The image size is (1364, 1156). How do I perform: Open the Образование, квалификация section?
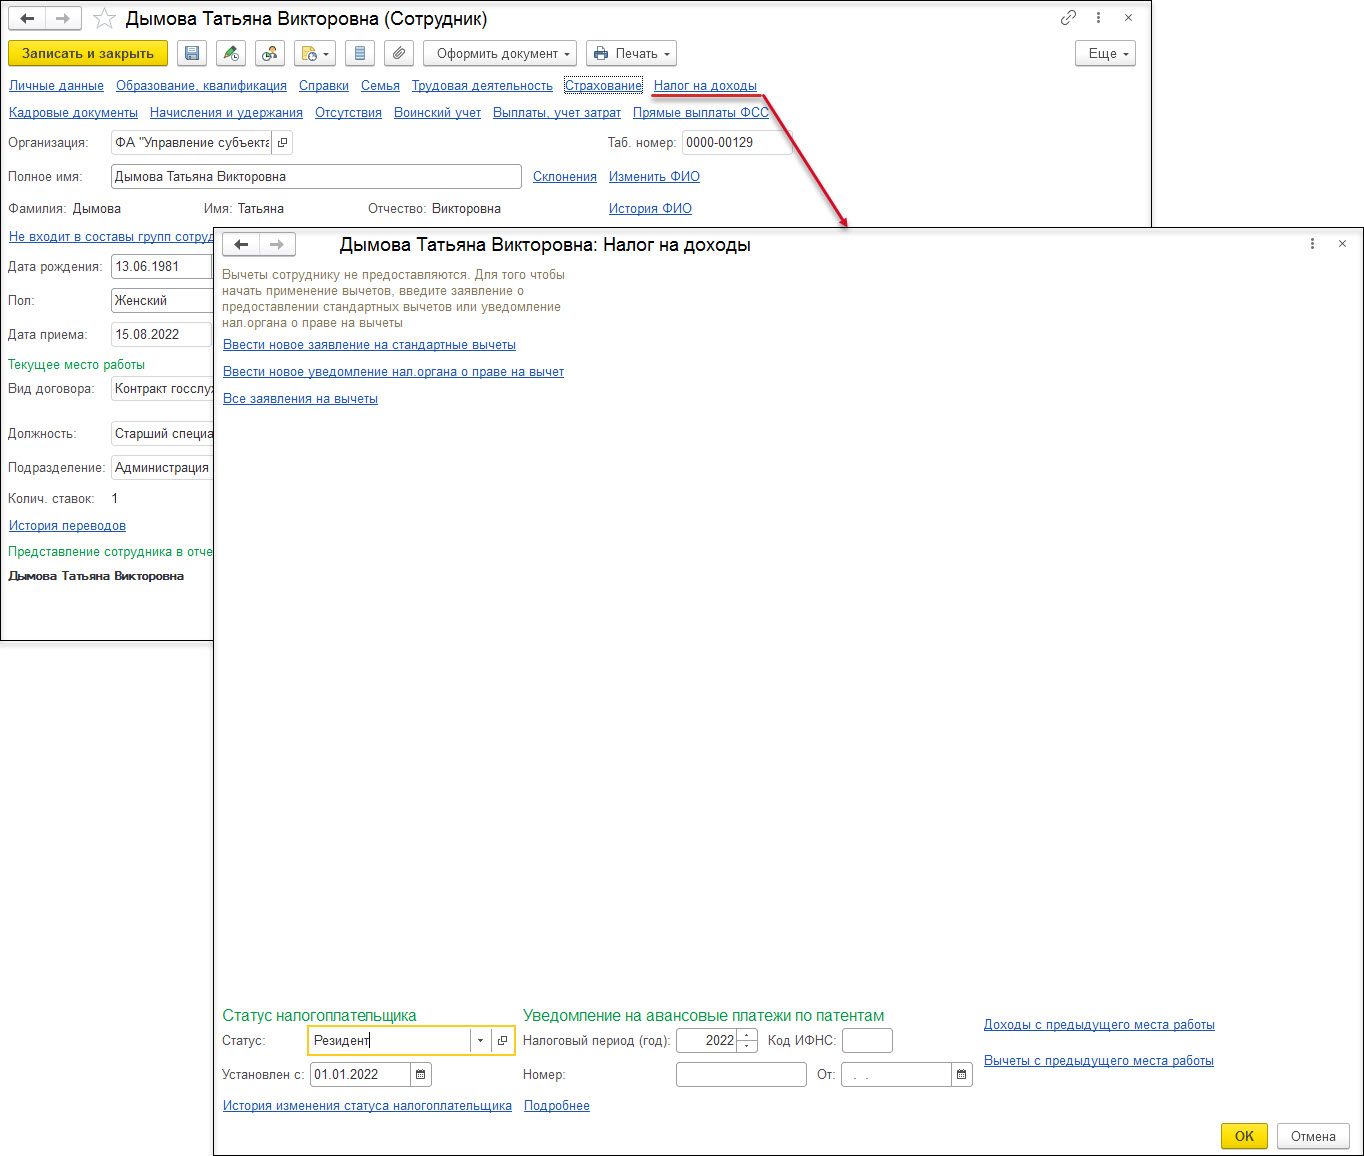pyautogui.click(x=201, y=86)
